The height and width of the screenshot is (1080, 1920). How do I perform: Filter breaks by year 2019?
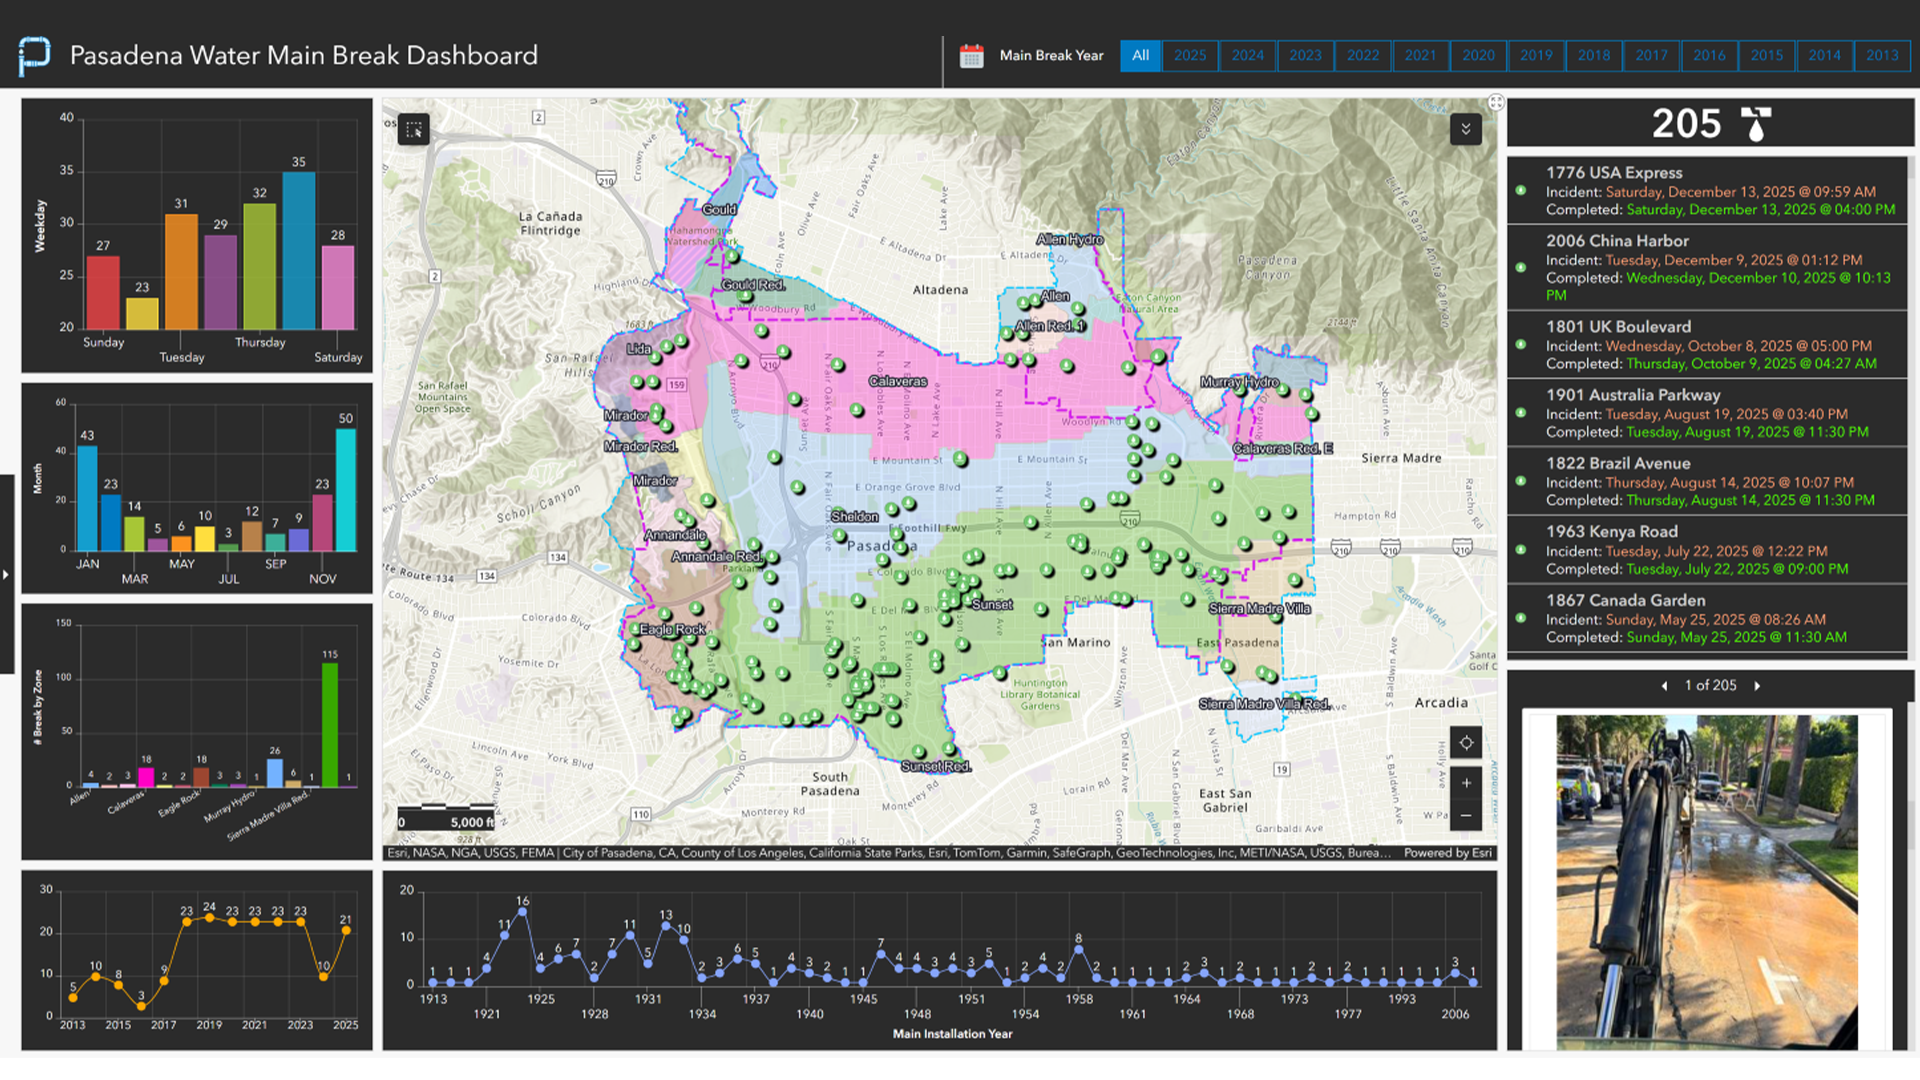click(1536, 56)
